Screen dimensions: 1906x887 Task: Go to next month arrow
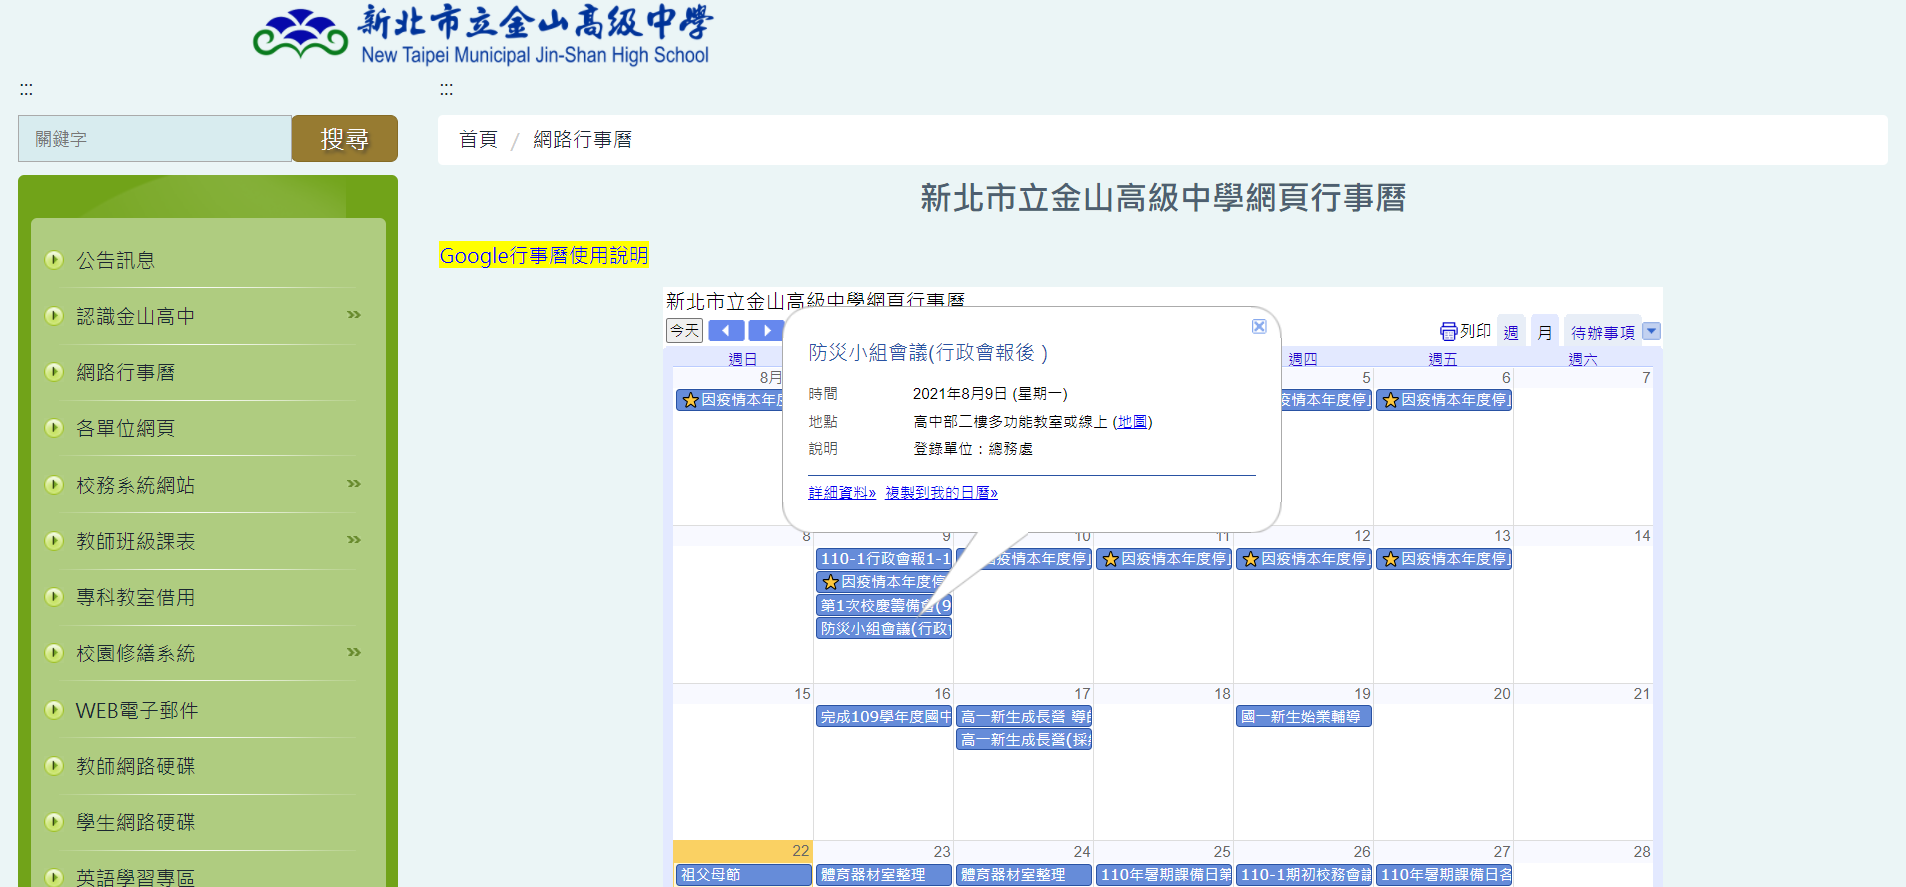[765, 330]
